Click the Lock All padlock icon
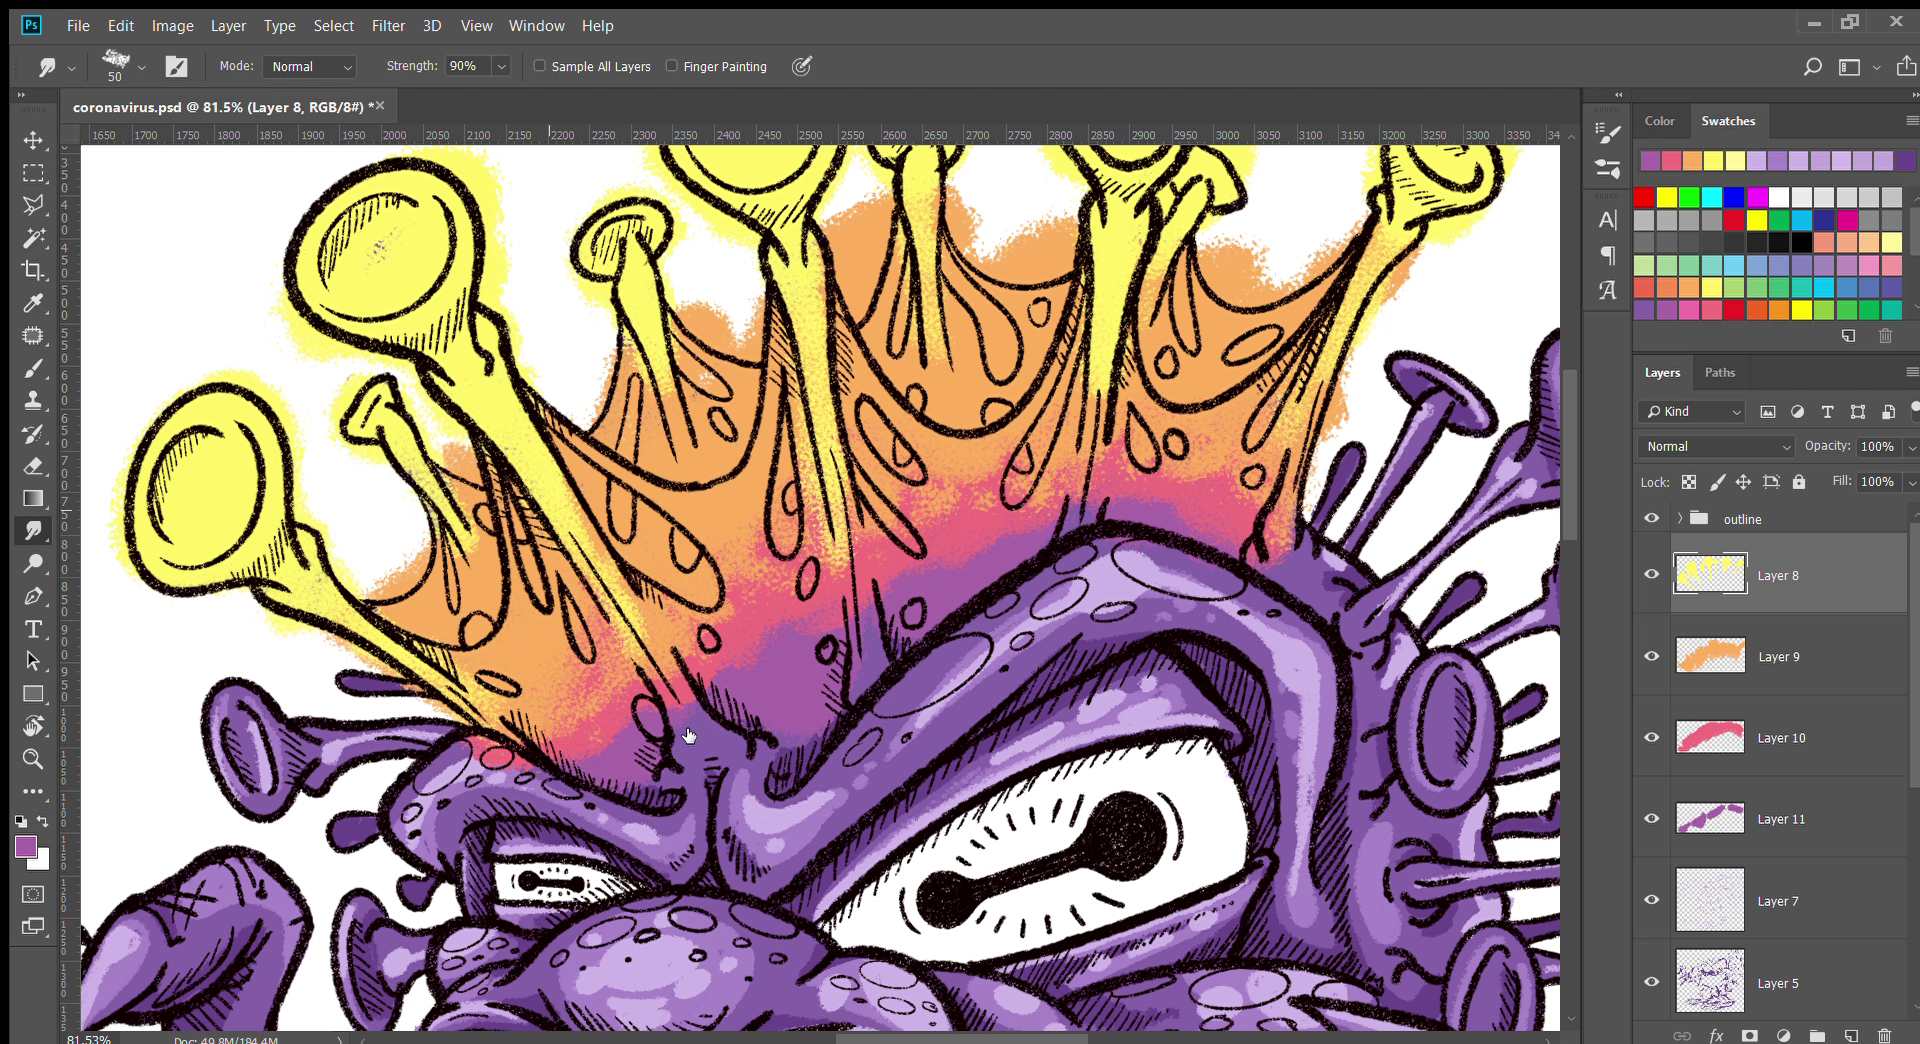 click(x=1799, y=482)
